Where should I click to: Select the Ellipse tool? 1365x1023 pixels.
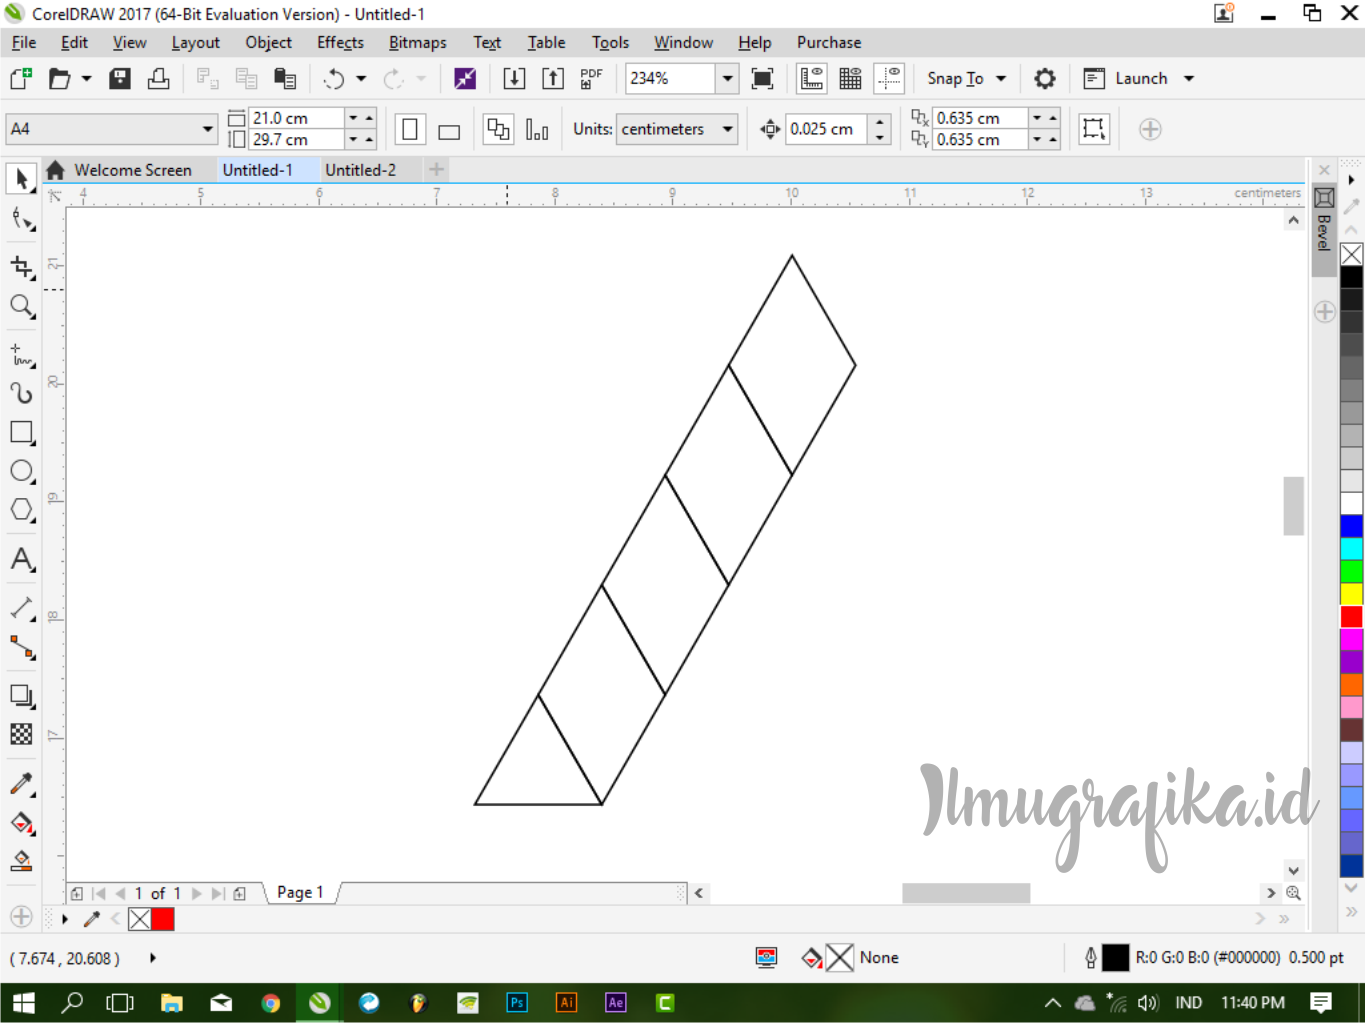point(21,471)
